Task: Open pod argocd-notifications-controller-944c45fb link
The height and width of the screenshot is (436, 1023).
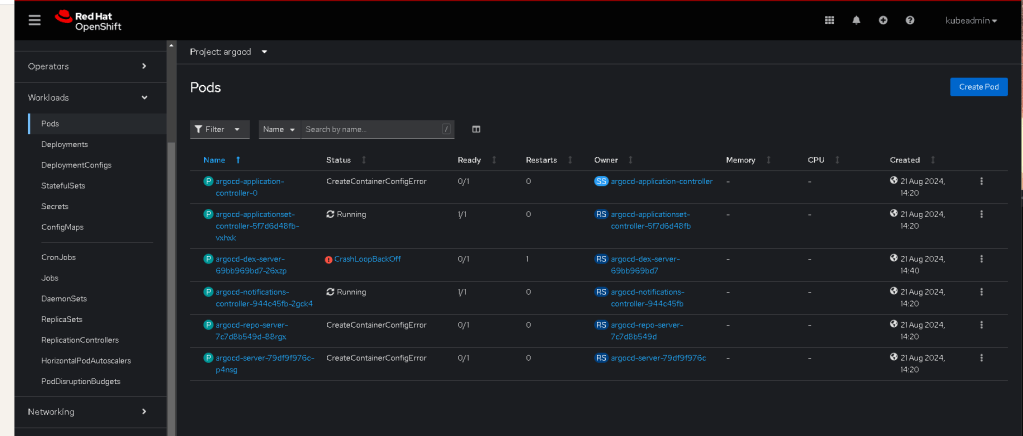Action: pos(264,298)
